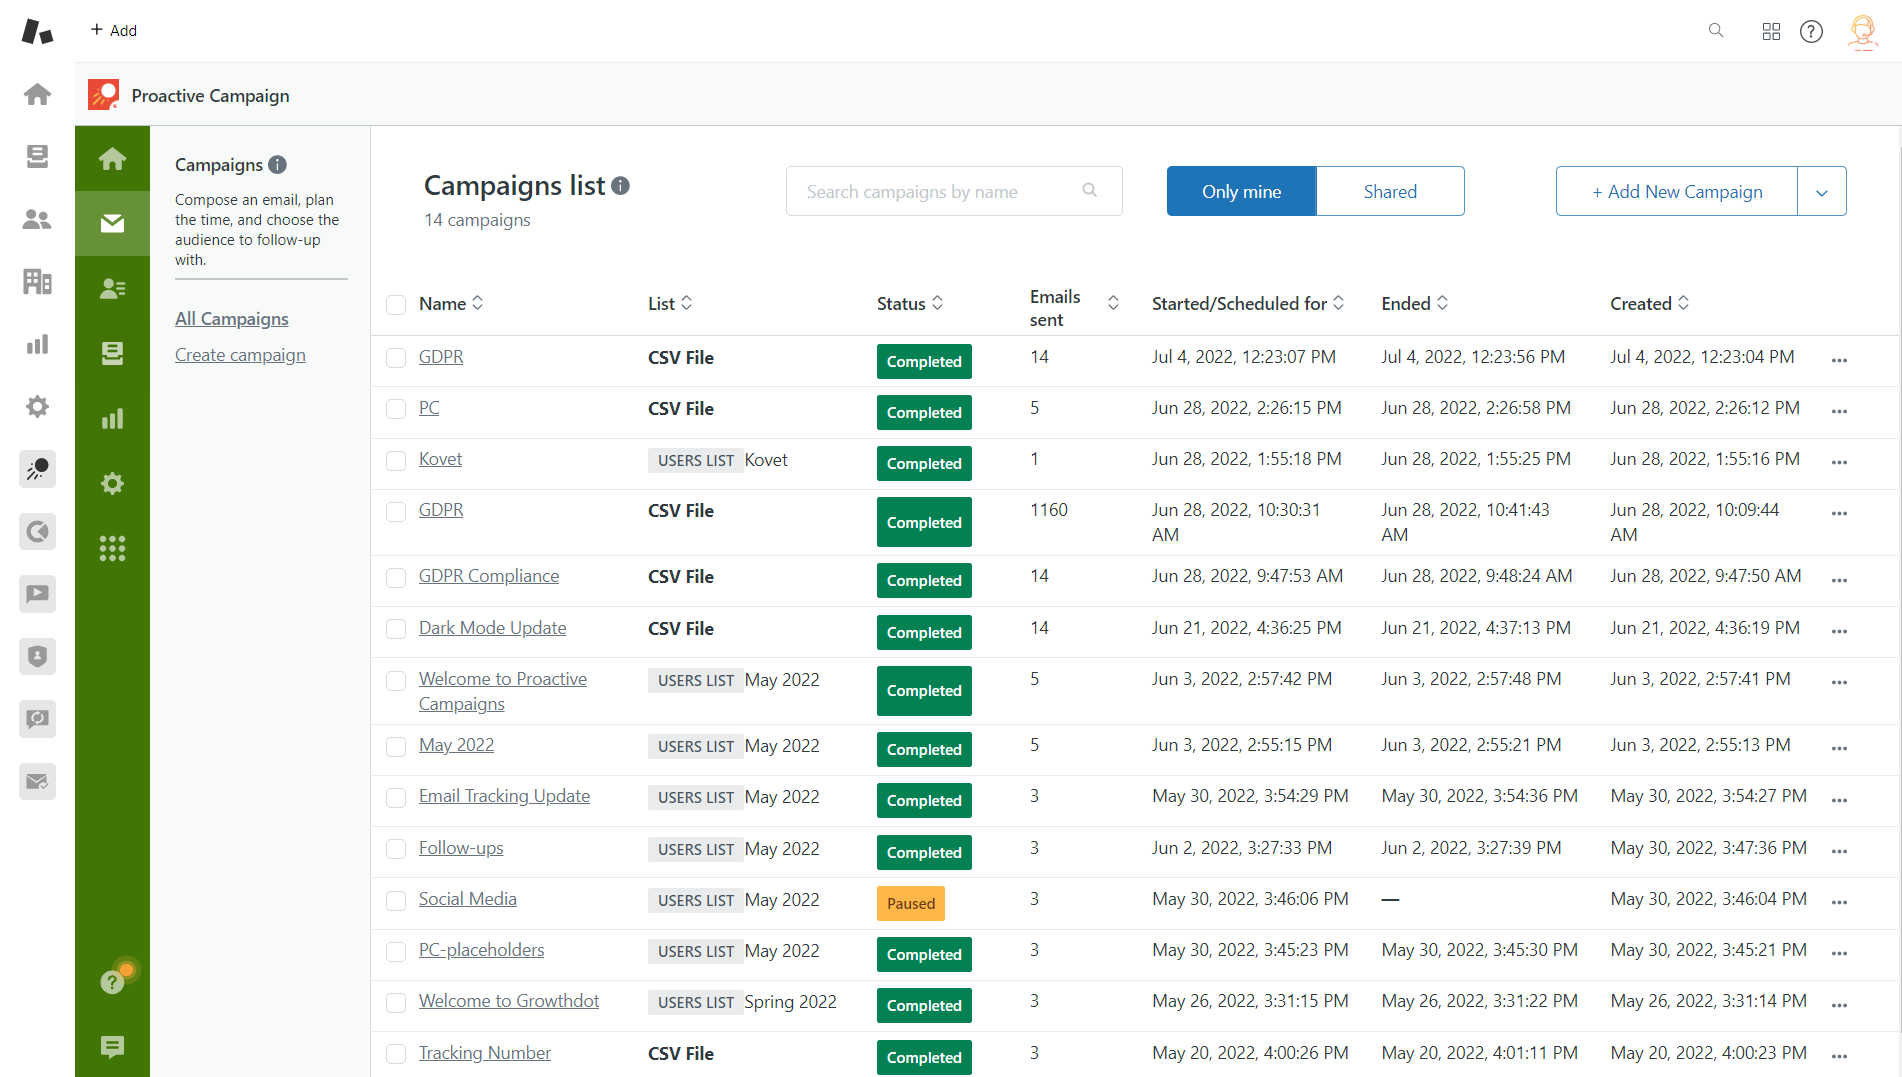This screenshot has height=1077, width=1902.
Task: Open the help question mark icon
Action: point(1812,31)
